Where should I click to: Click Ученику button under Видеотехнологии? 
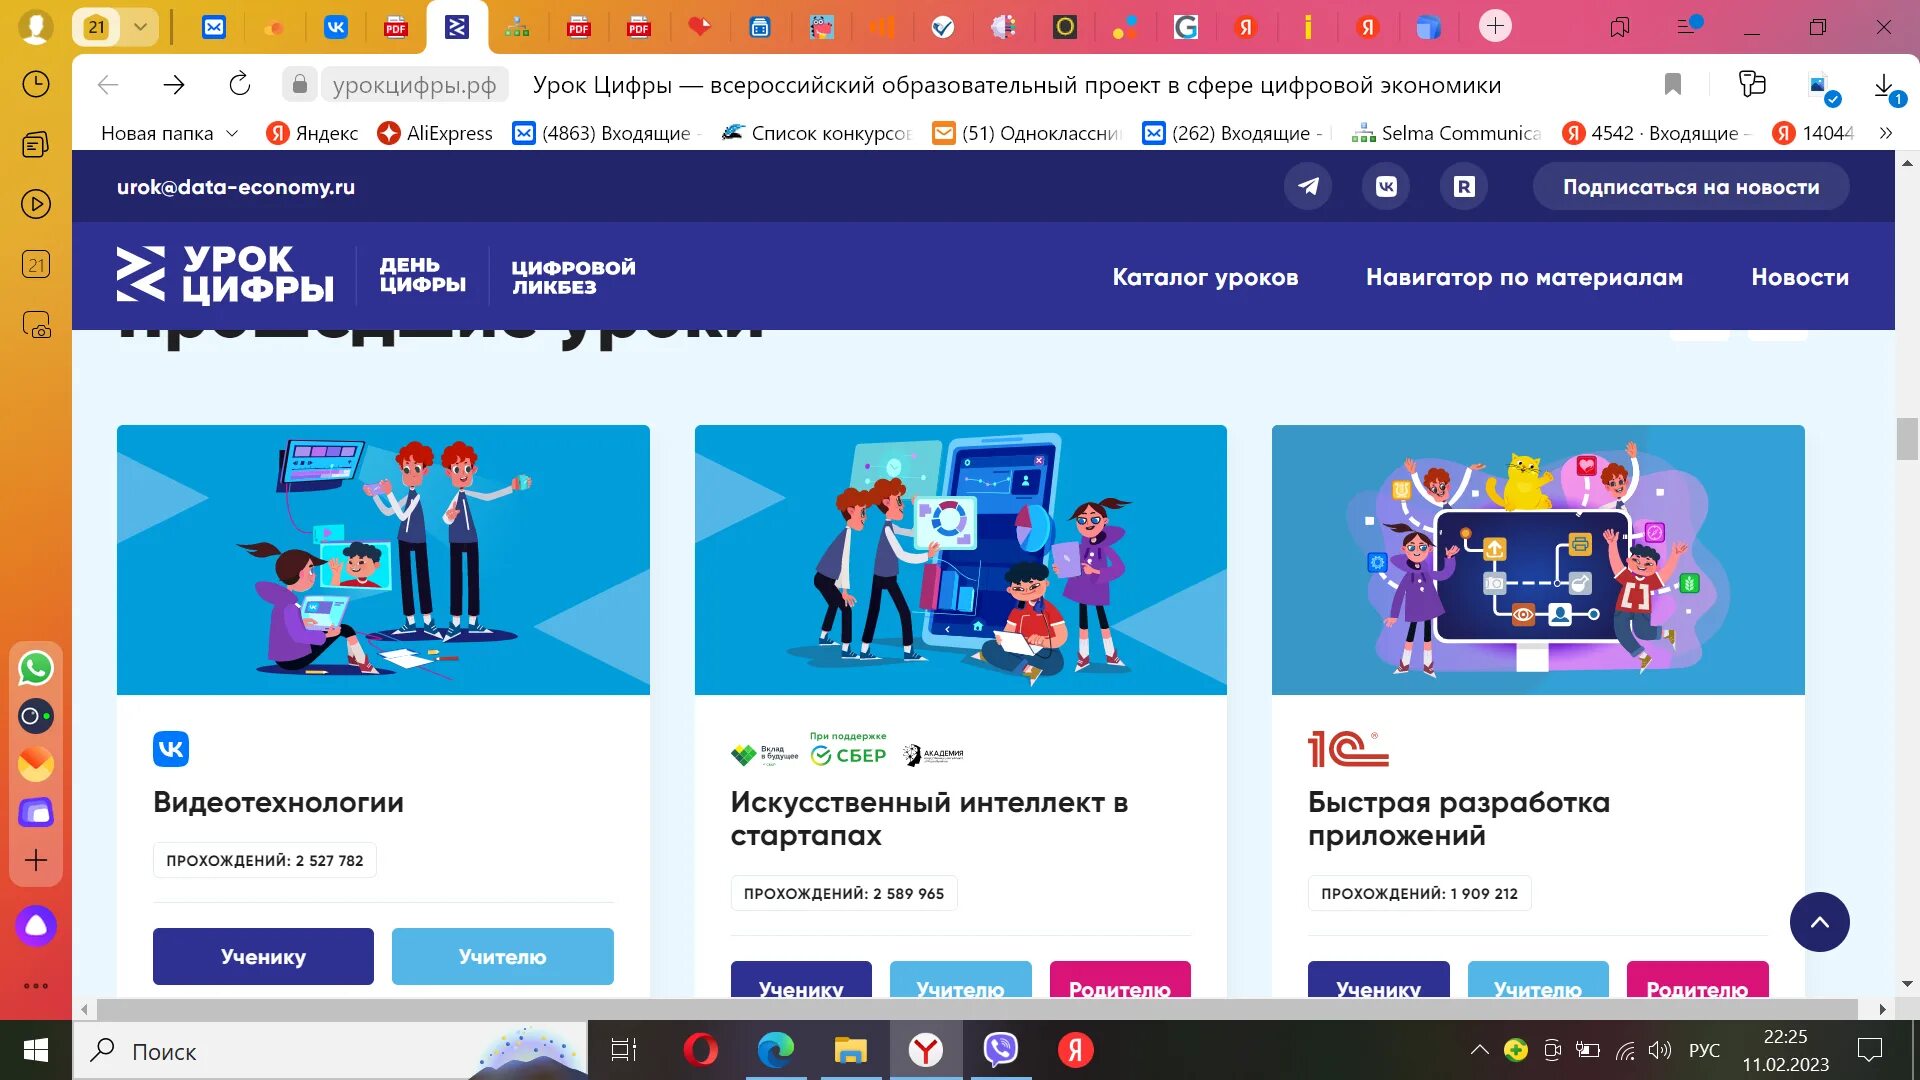click(x=263, y=957)
